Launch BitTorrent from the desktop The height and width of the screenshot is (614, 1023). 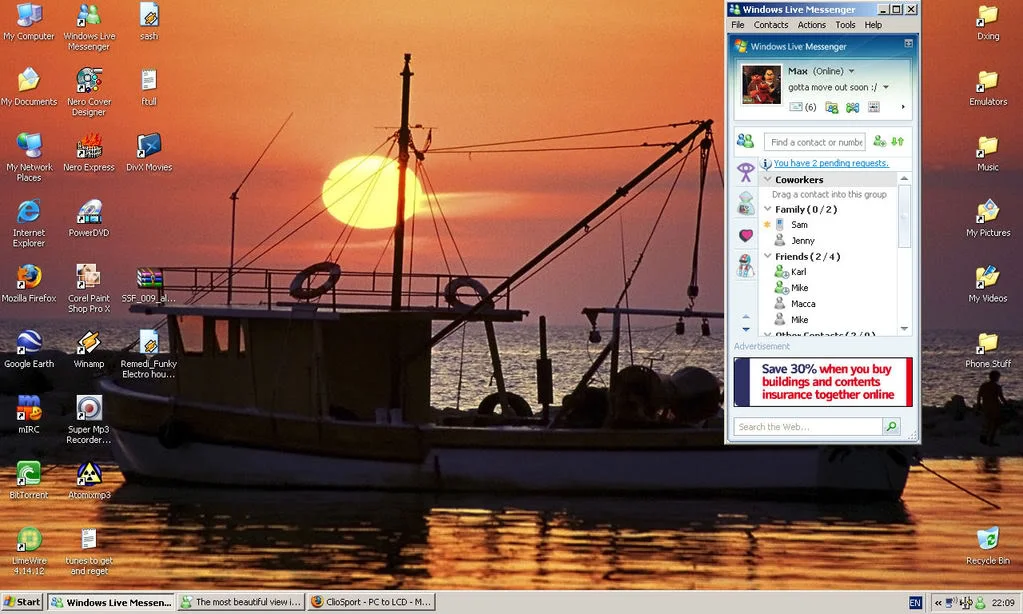pyautogui.click(x=29, y=480)
